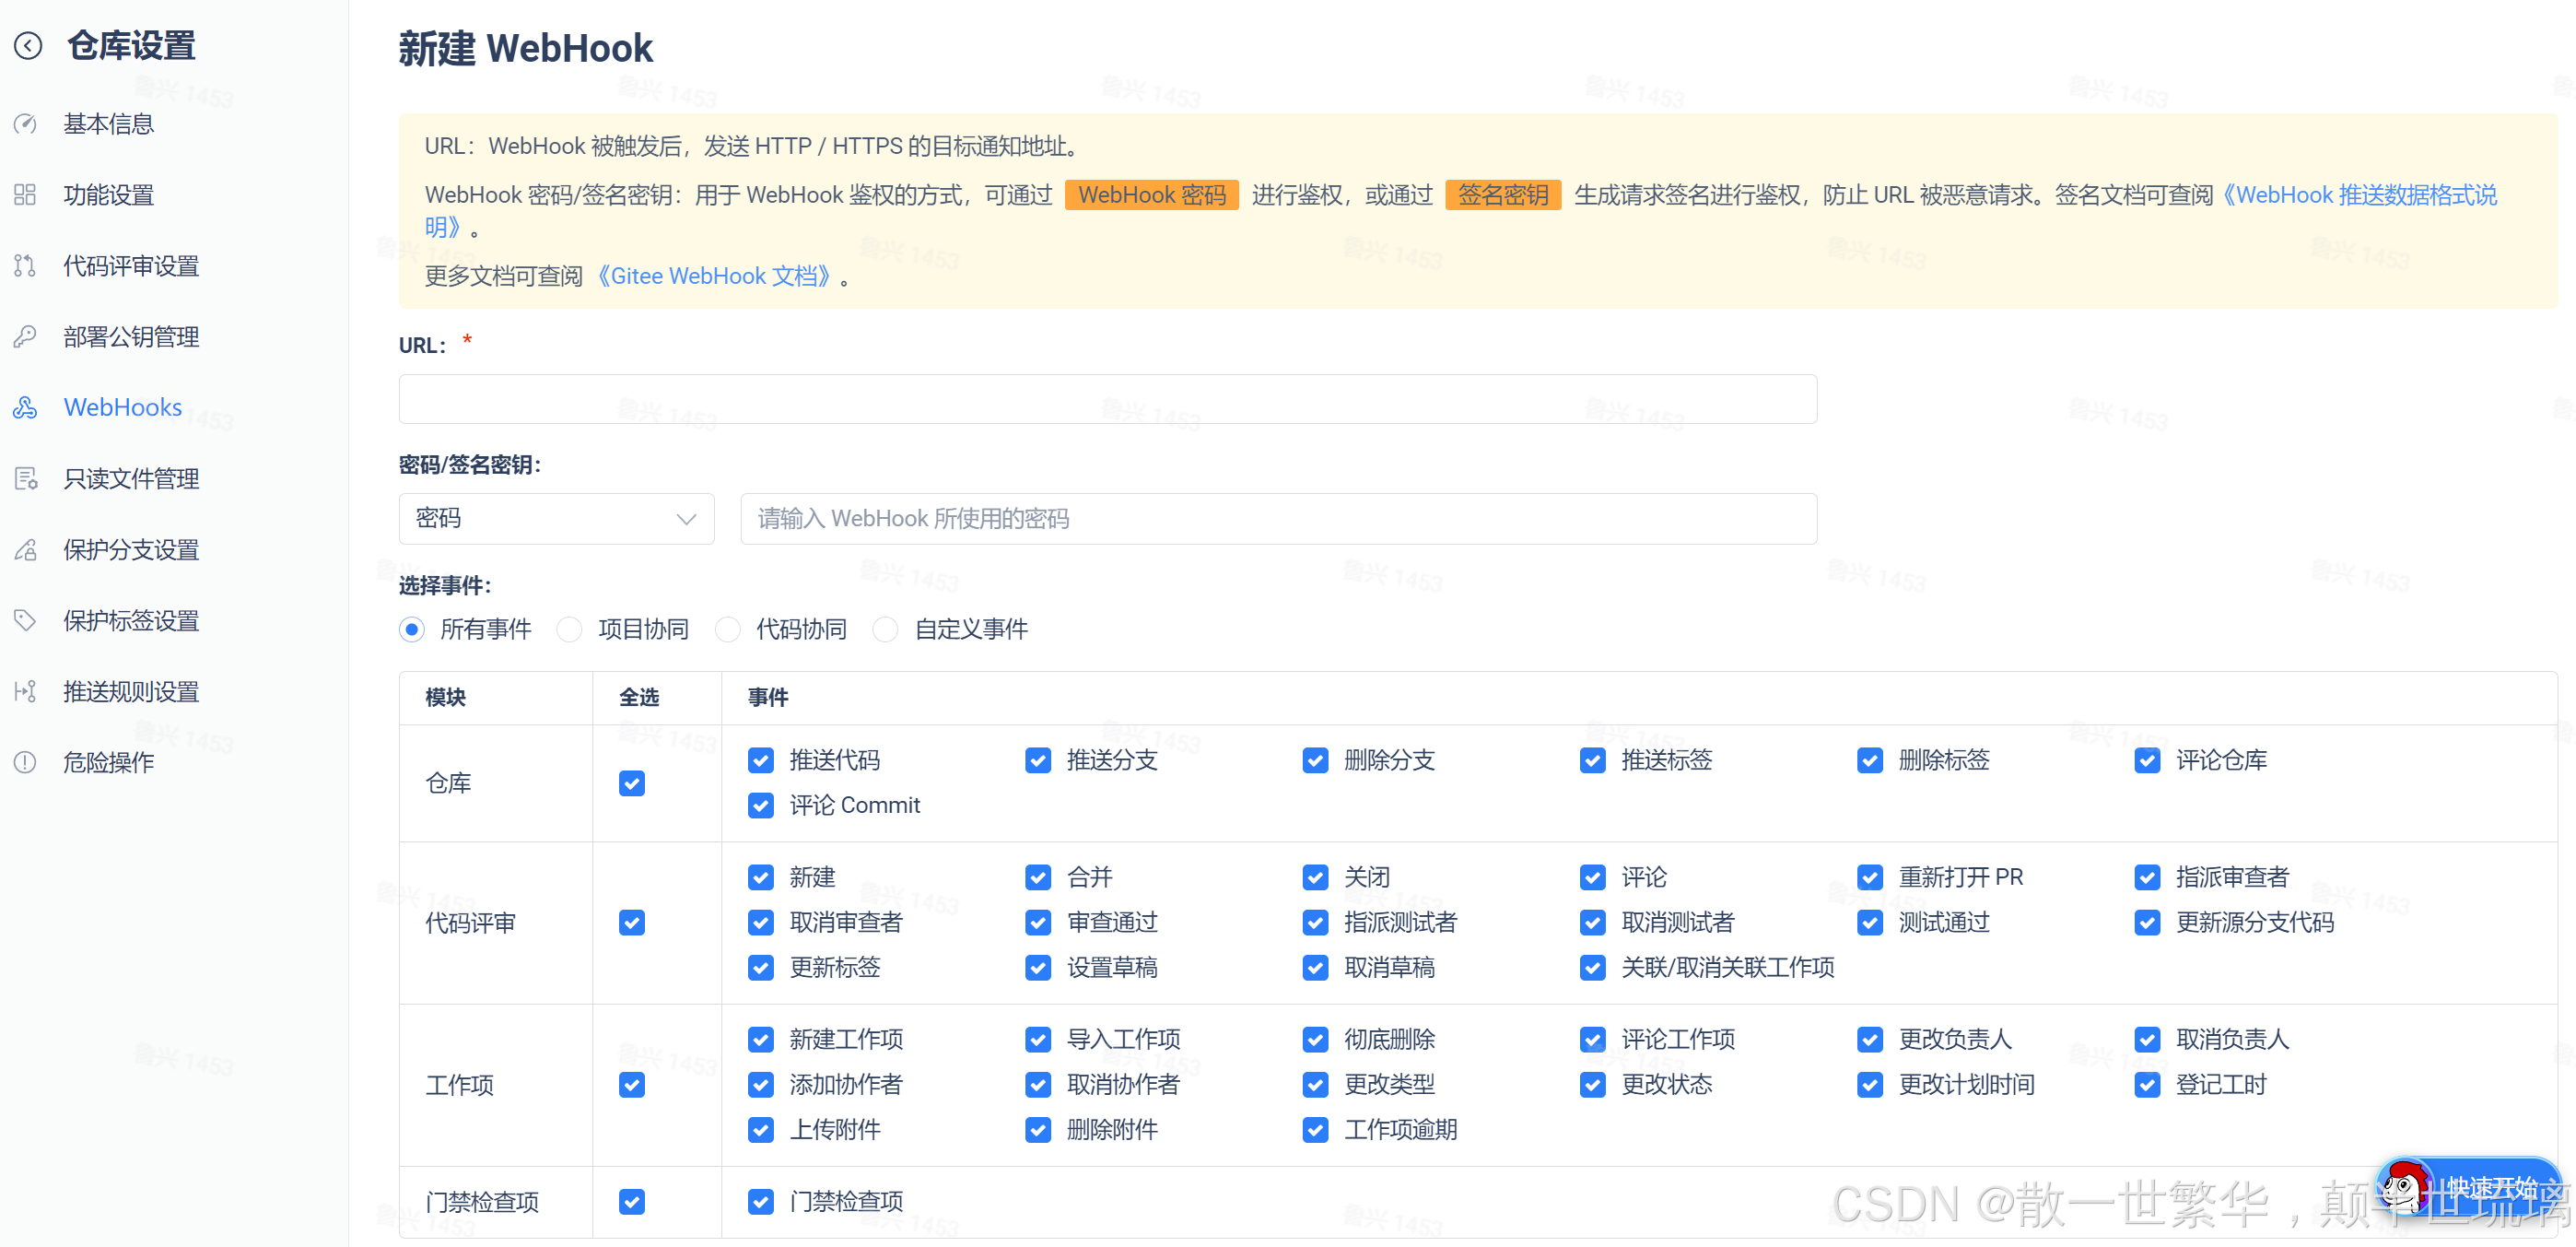Toggle select-all checkbox for 仓库 module
2576x1247 pixels.
631,783
